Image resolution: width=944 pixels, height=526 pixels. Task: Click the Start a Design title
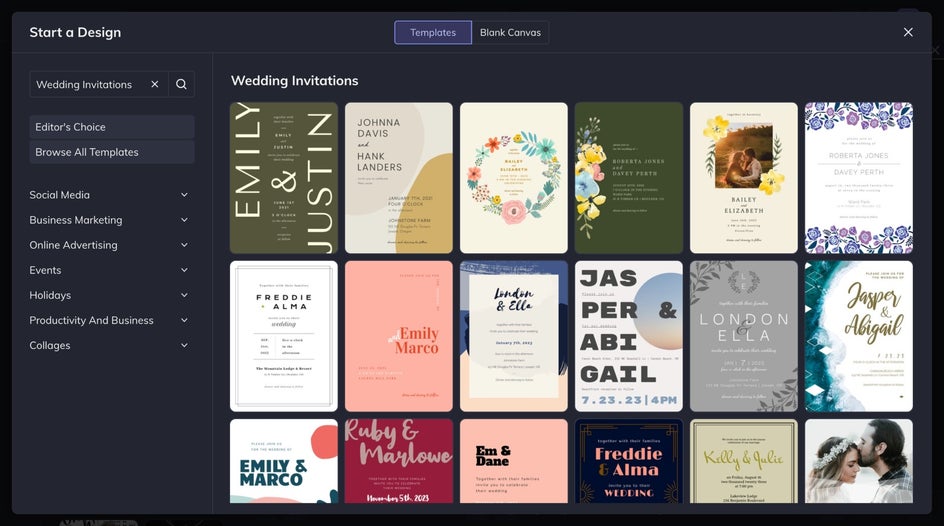tap(75, 32)
